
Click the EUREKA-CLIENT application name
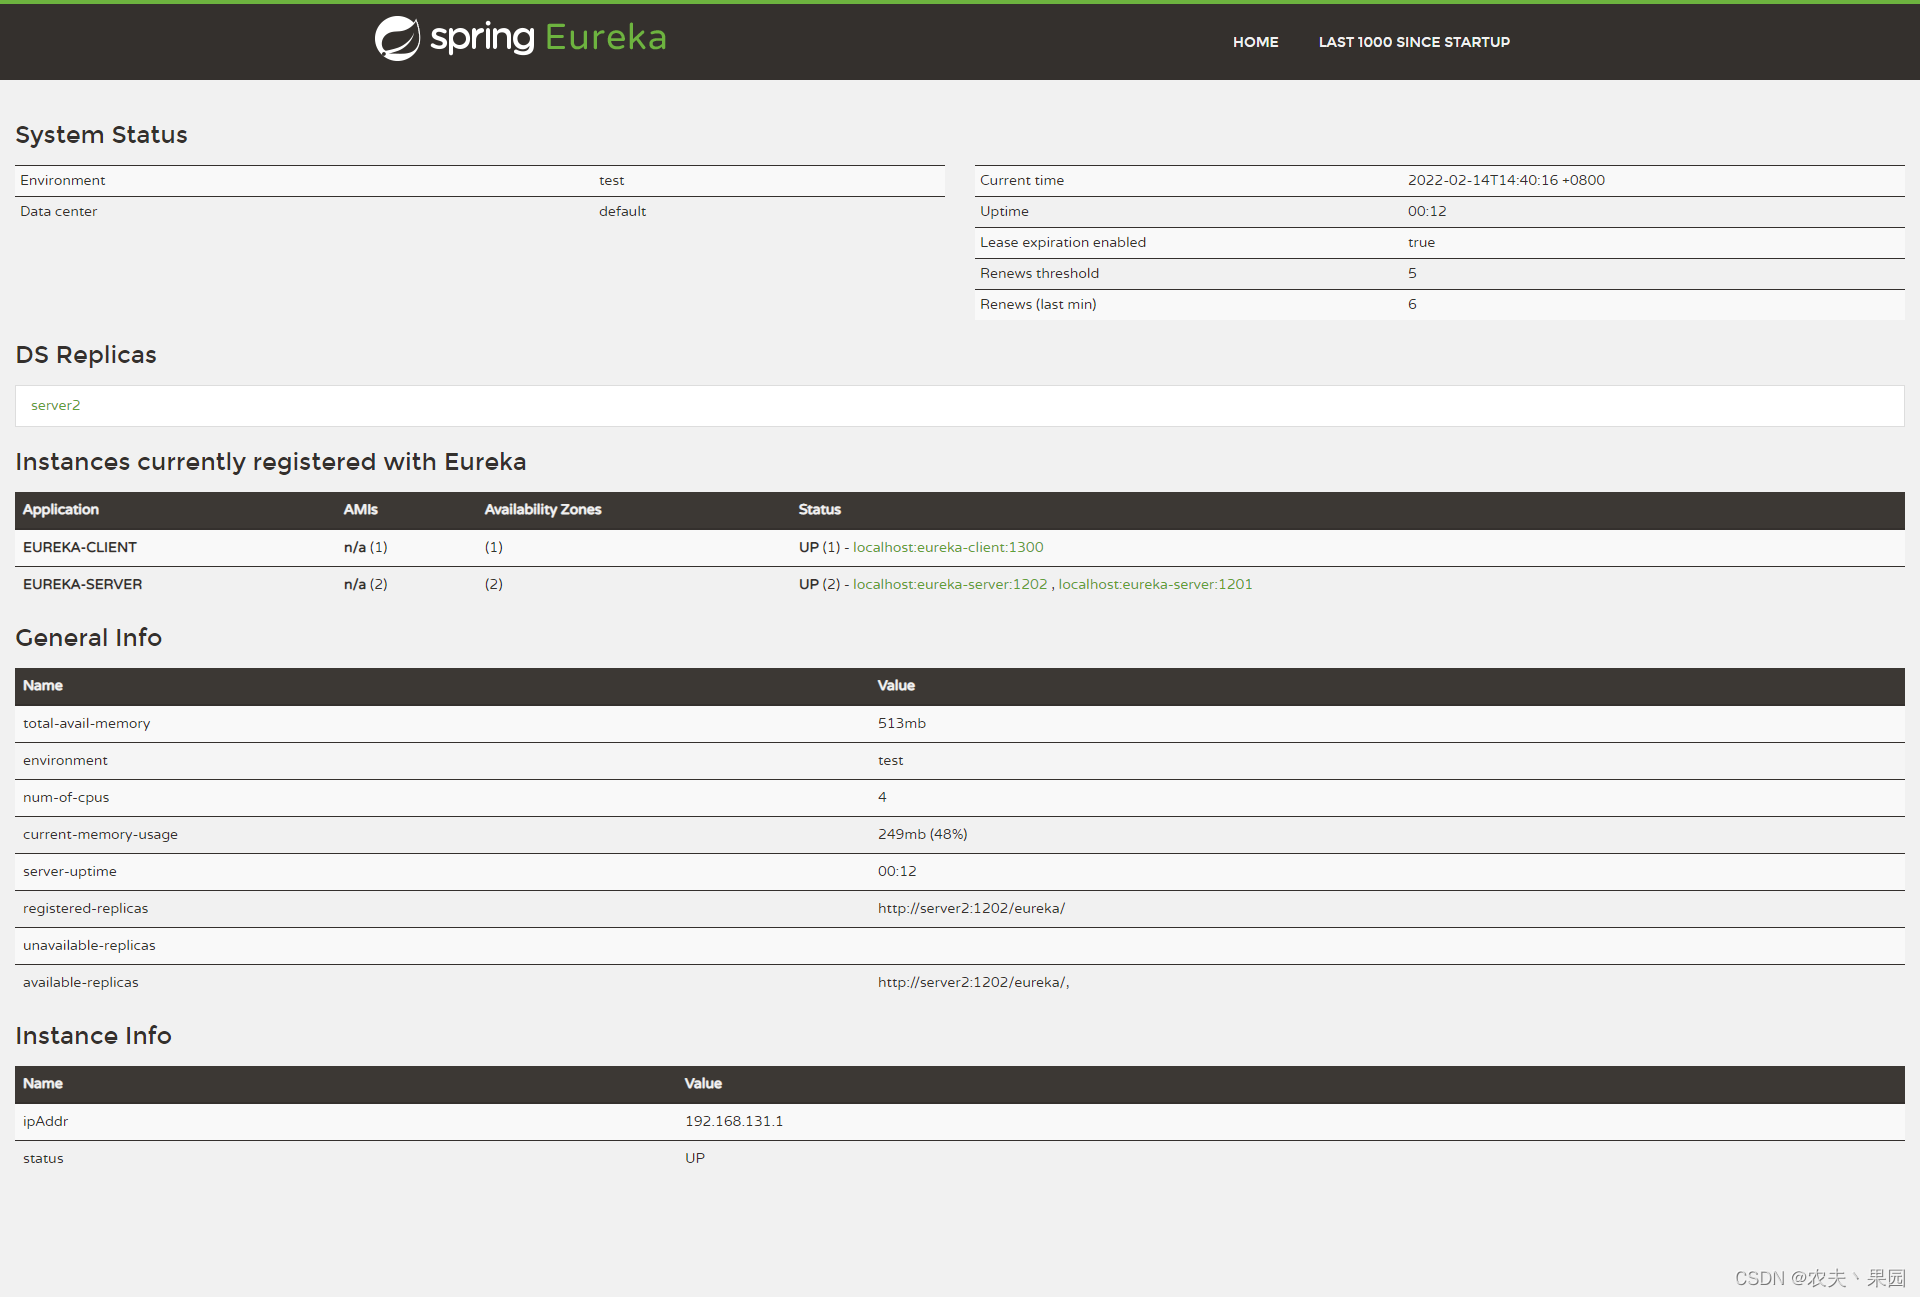pos(80,547)
